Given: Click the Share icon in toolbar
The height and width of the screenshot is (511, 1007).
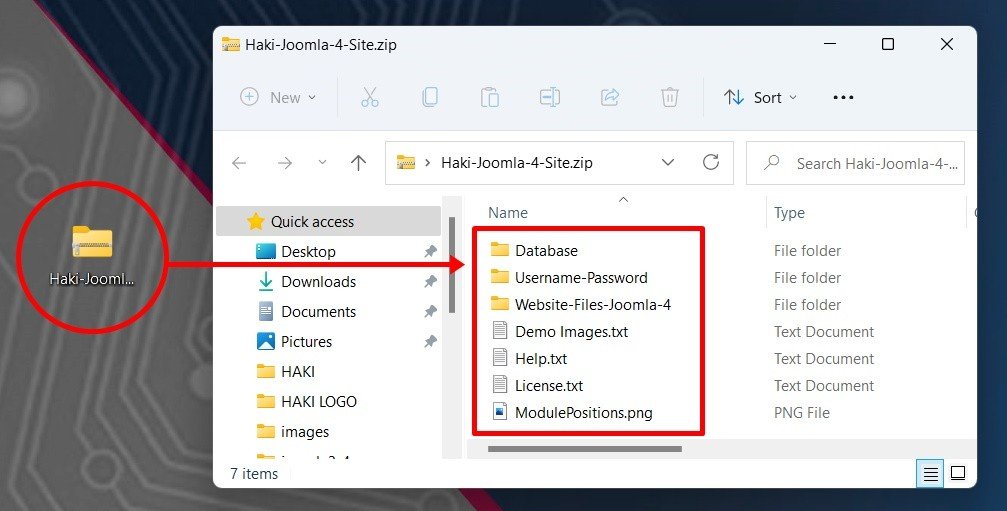Looking at the screenshot, I should [x=609, y=97].
